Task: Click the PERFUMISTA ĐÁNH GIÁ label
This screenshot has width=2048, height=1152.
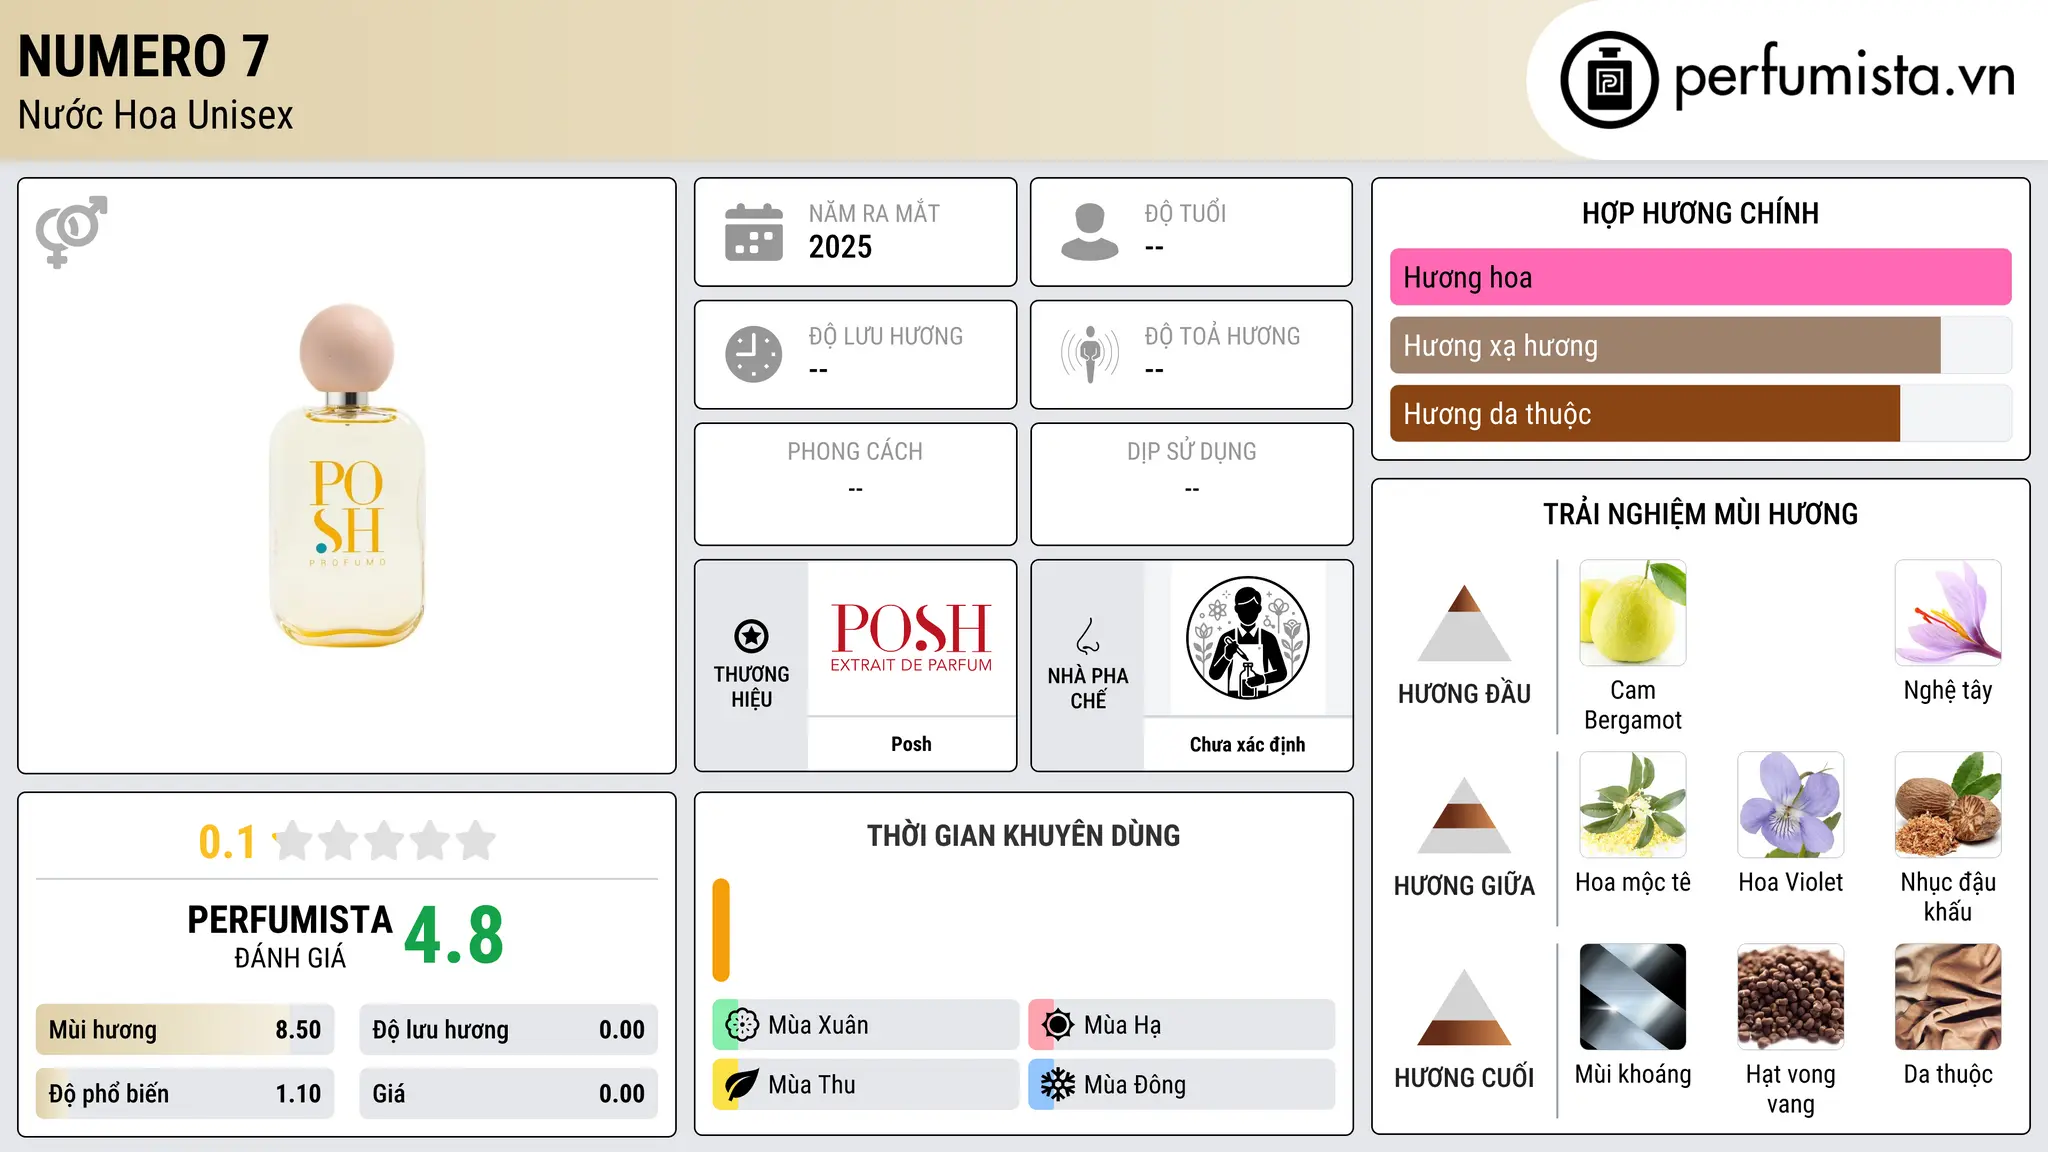Action: (x=290, y=936)
